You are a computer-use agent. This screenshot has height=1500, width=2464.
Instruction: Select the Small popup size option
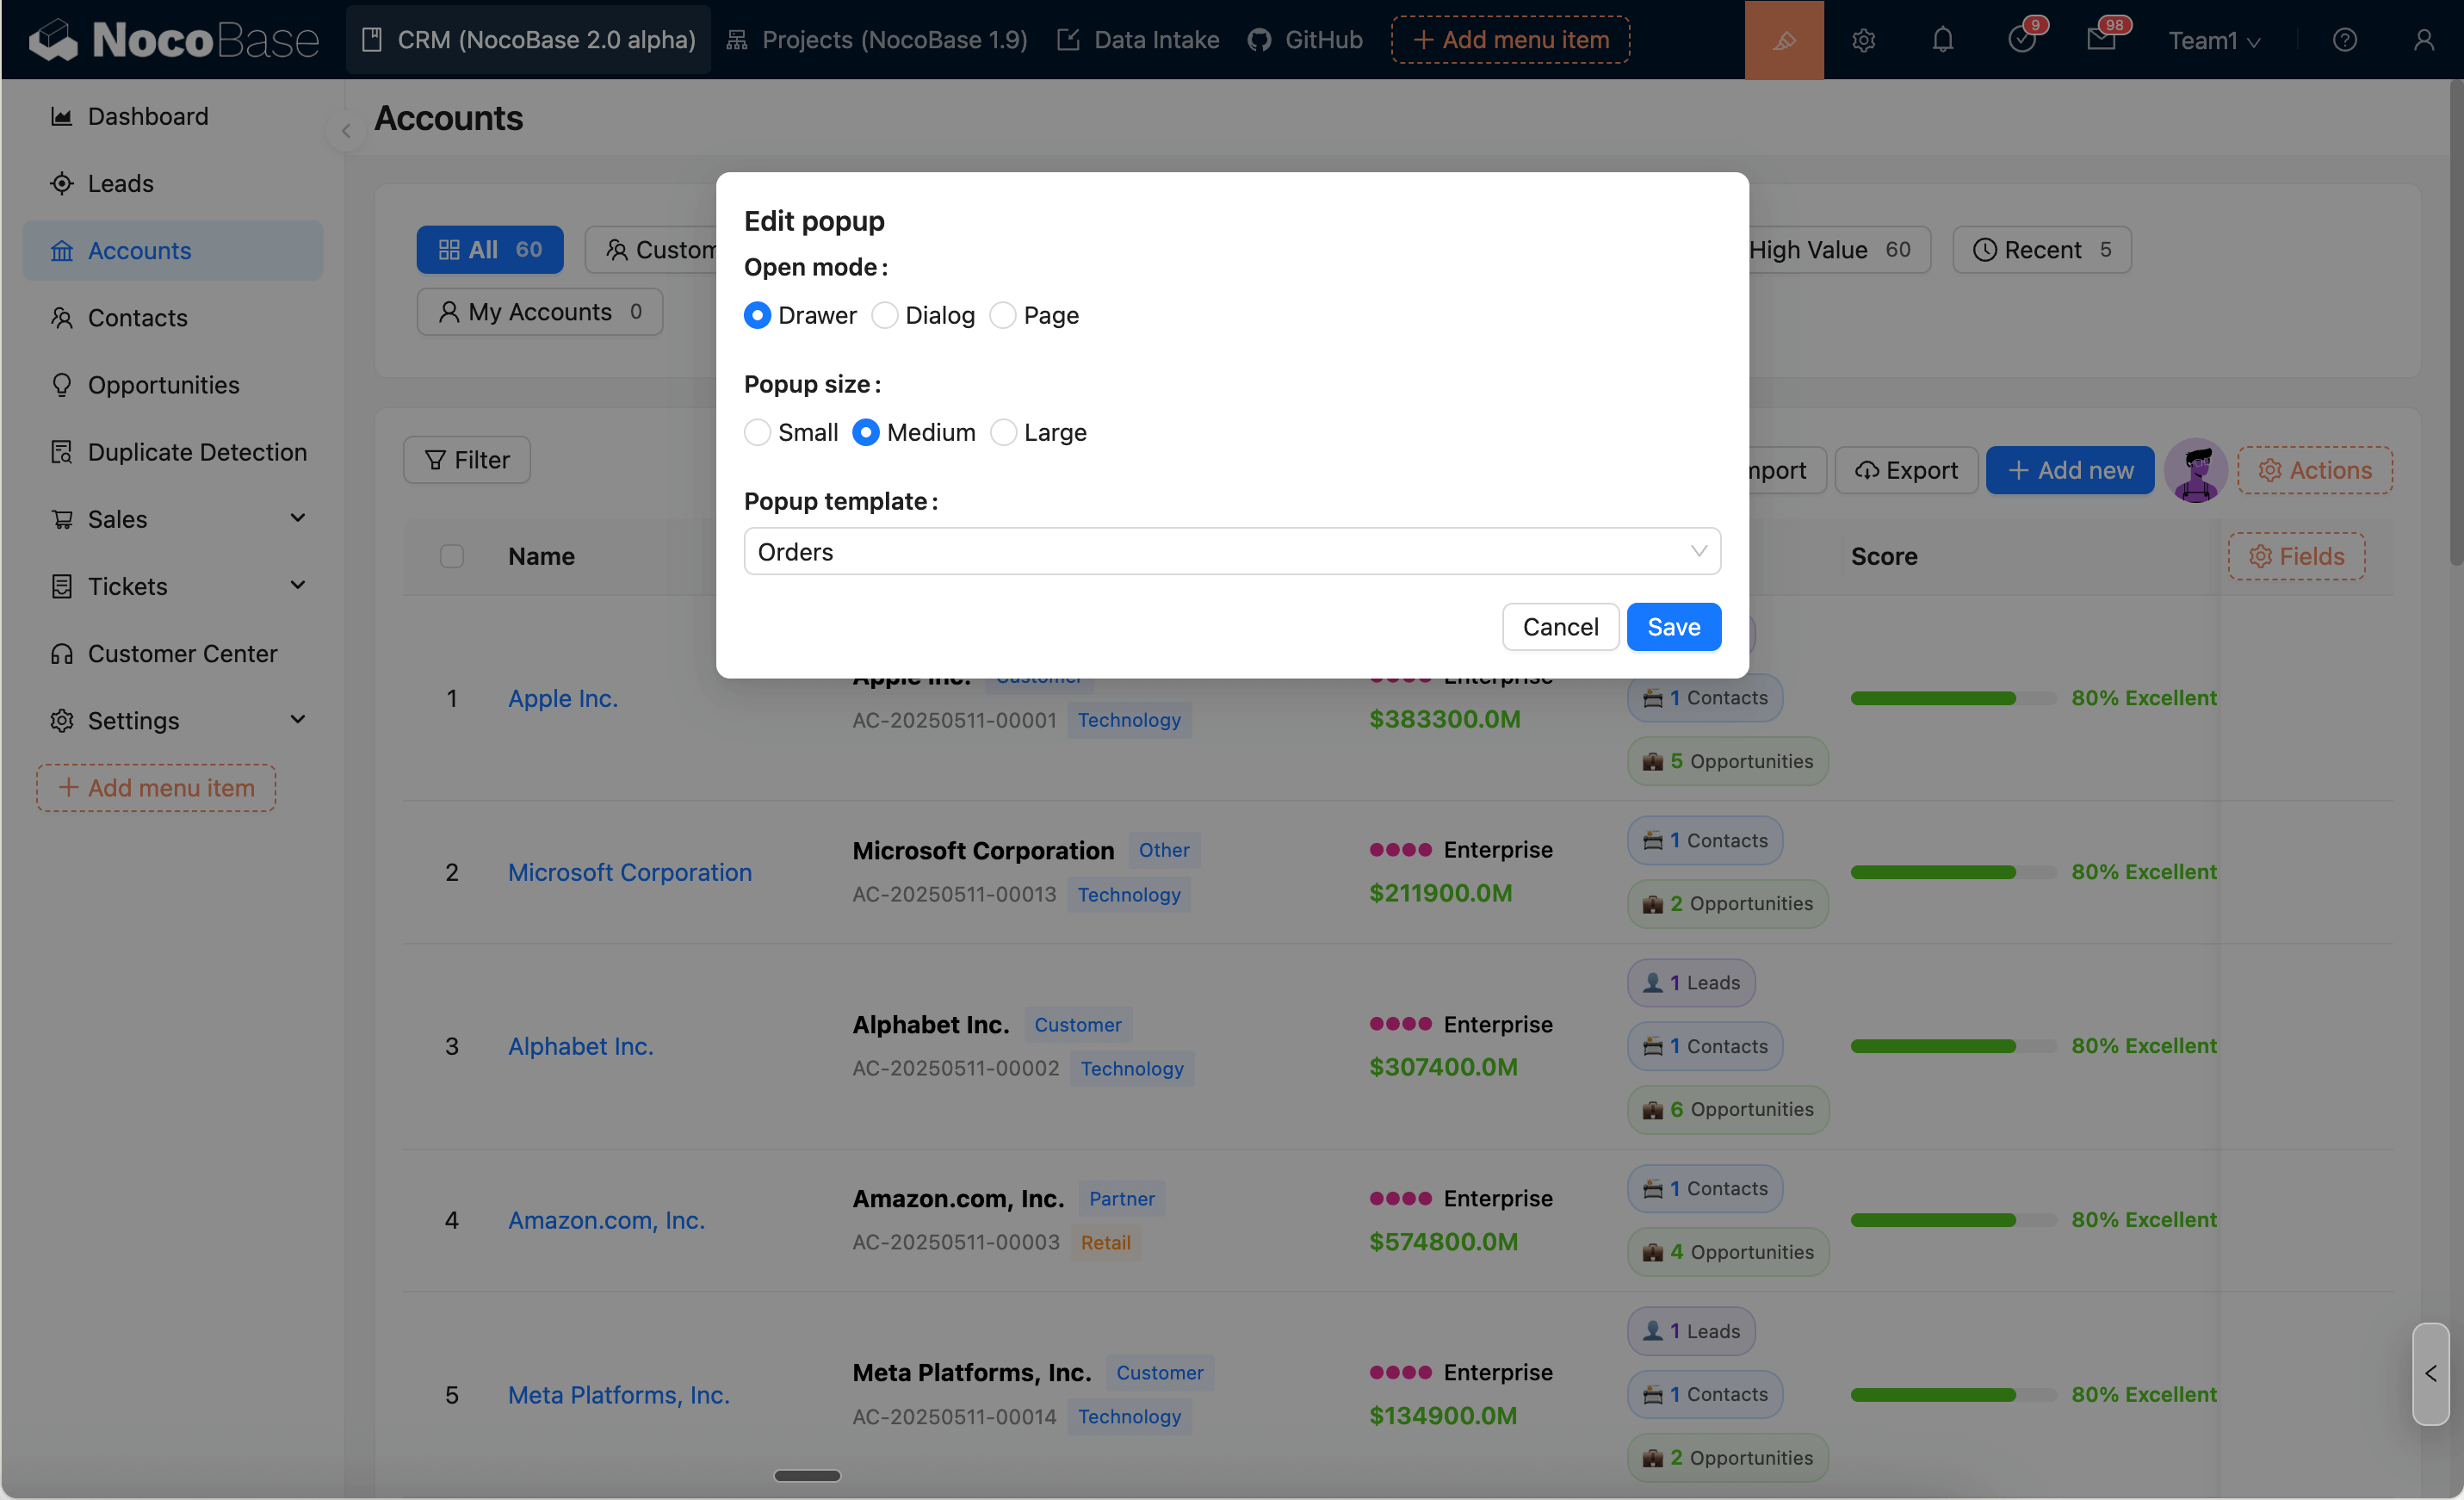757,433
